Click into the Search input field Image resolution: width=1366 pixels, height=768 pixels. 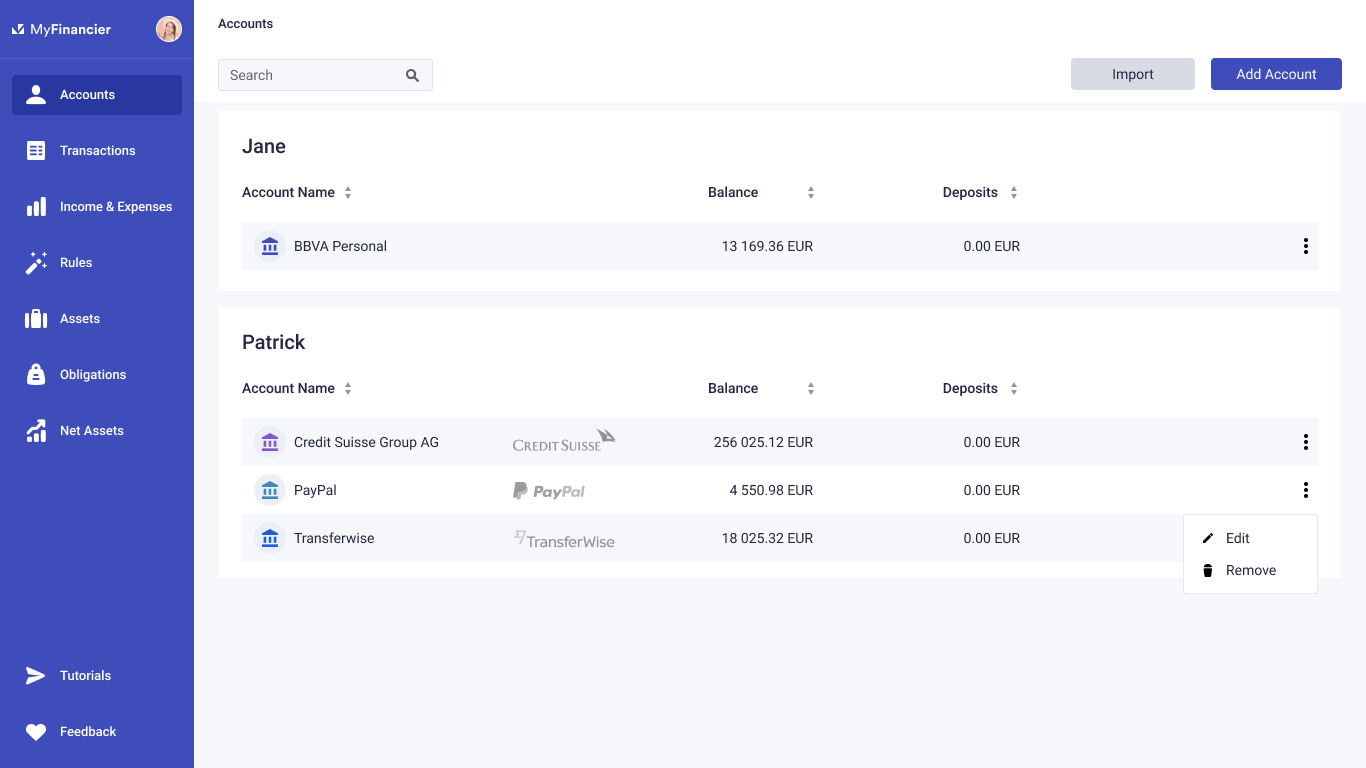tap(310, 75)
